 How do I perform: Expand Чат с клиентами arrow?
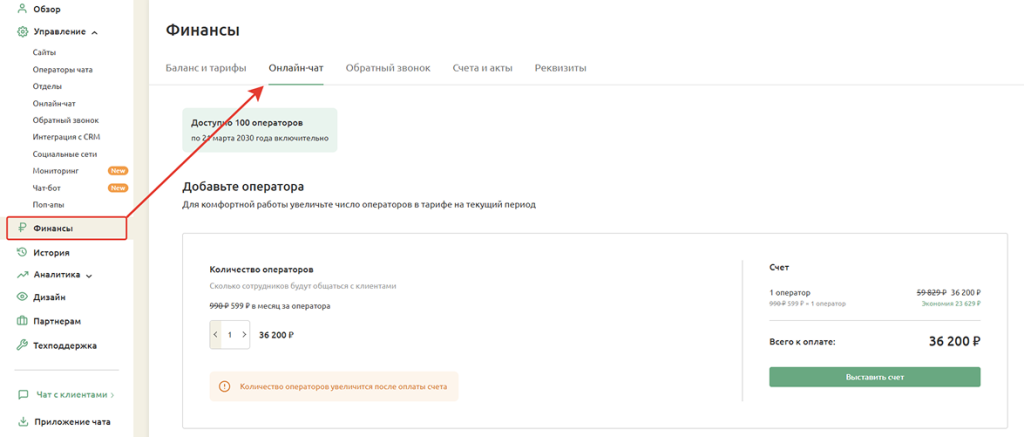pos(112,396)
